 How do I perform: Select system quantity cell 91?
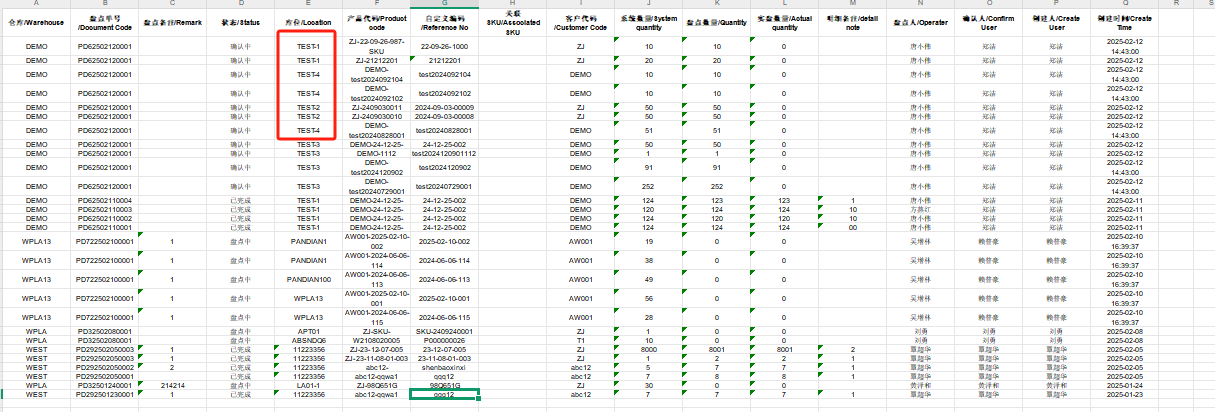(x=648, y=167)
